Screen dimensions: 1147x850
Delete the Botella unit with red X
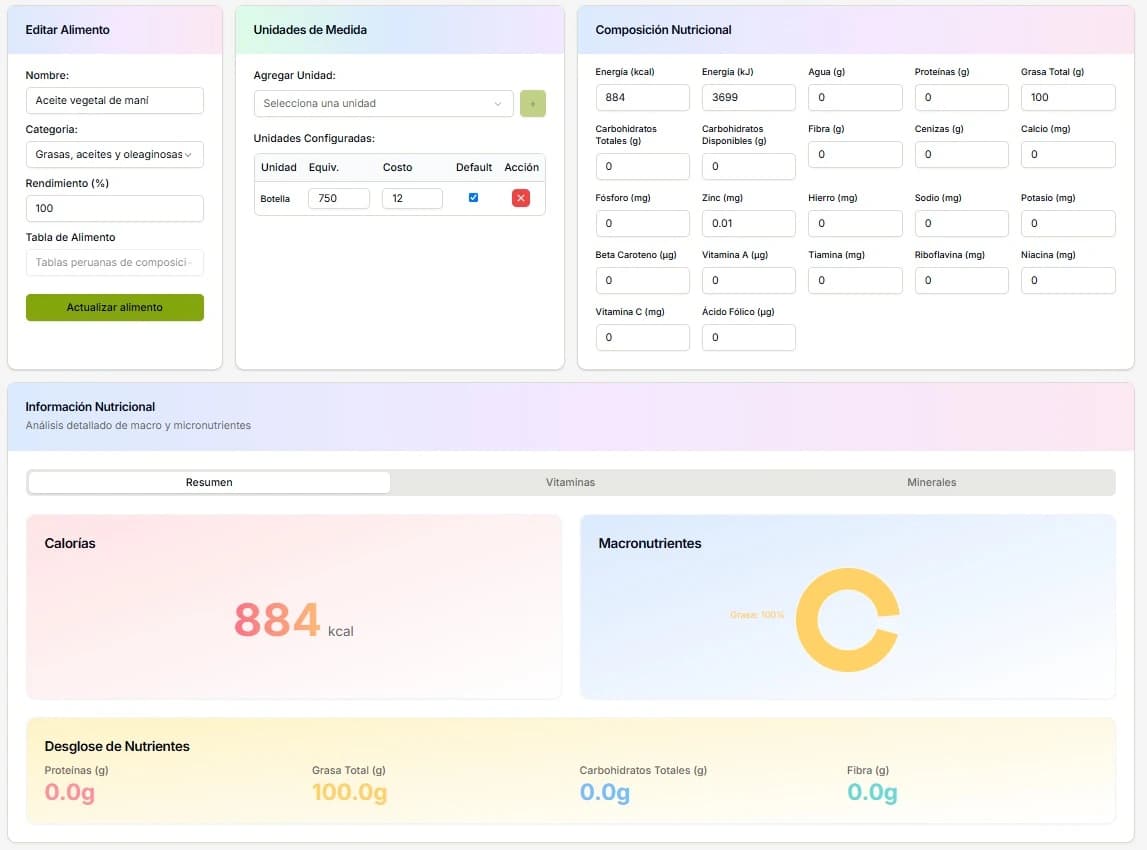(x=520, y=198)
